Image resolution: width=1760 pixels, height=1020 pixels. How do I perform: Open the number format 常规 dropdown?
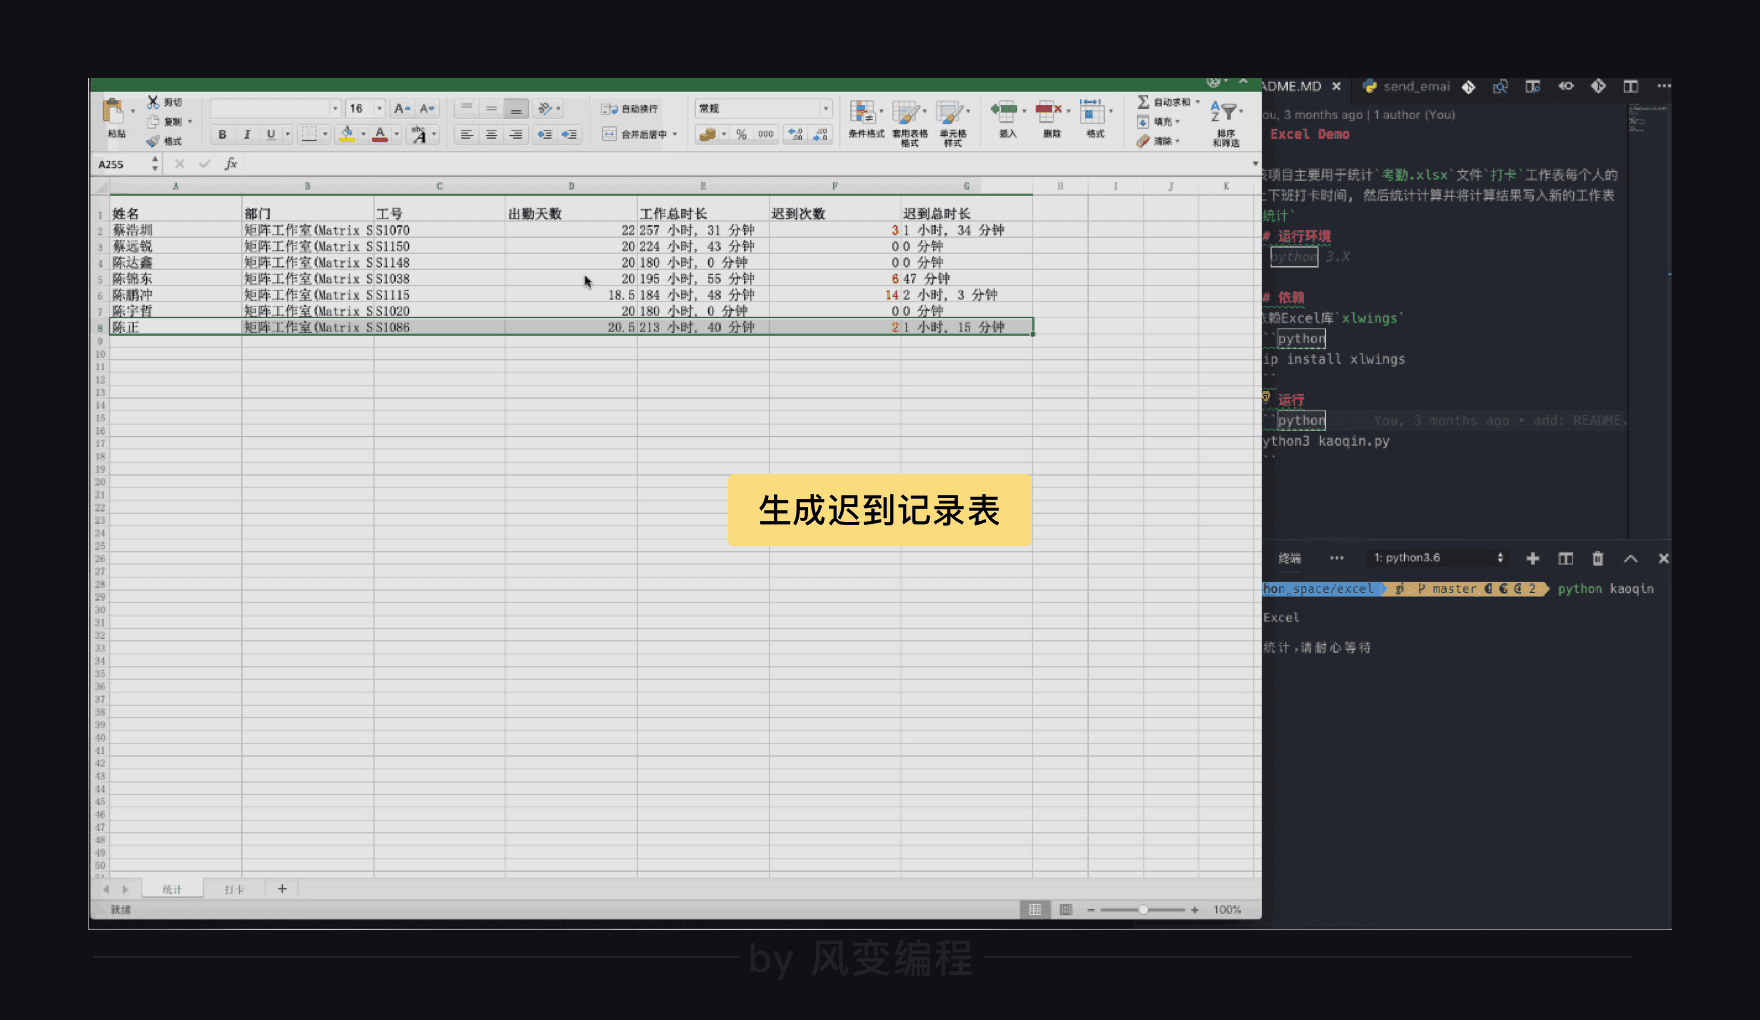825,109
